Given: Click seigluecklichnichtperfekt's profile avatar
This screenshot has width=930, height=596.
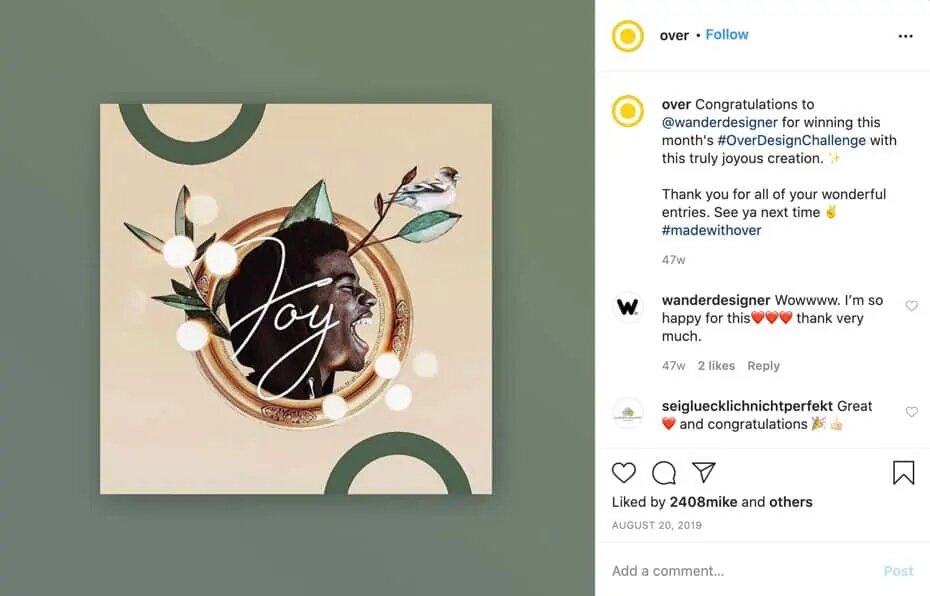Looking at the screenshot, I should 628,413.
